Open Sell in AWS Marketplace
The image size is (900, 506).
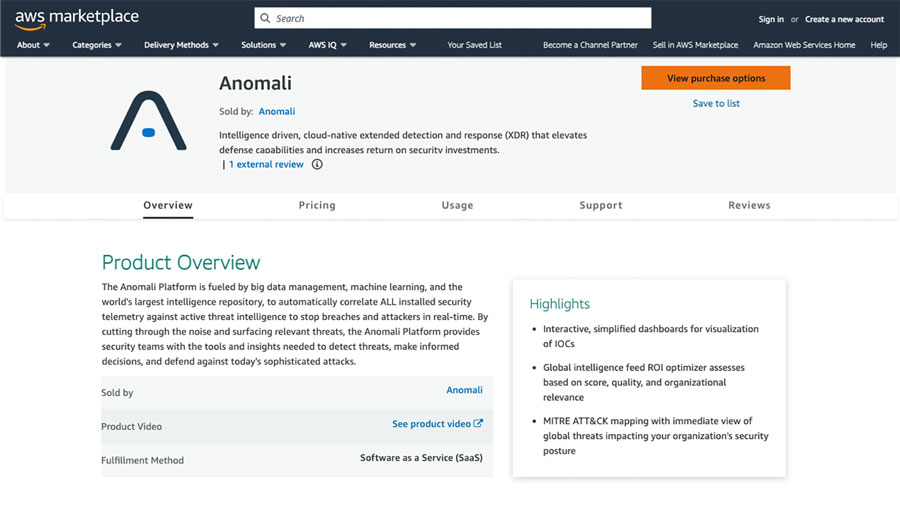(x=695, y=45)
